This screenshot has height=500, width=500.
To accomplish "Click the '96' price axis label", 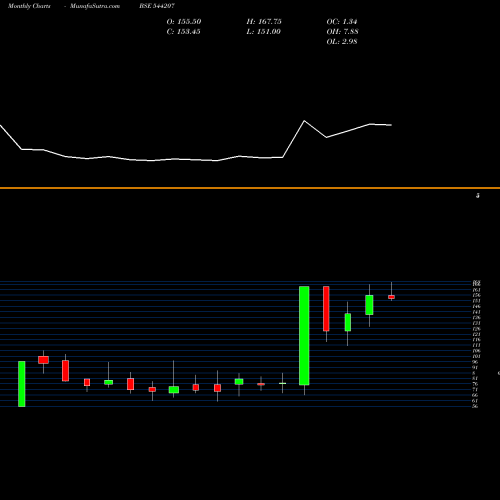I will pos(475,362).
